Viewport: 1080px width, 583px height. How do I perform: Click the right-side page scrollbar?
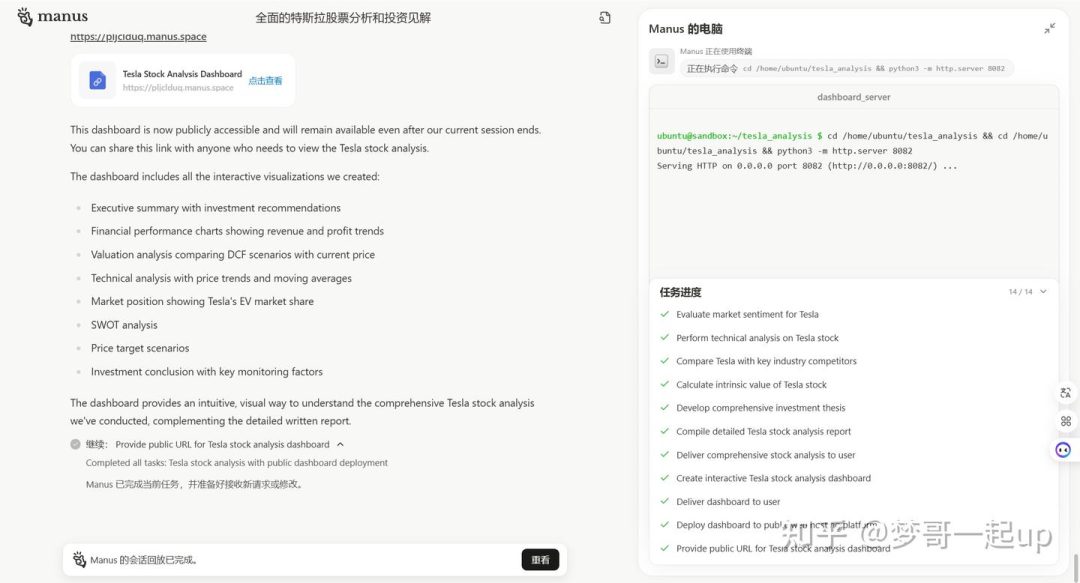tap(1076, 566)
